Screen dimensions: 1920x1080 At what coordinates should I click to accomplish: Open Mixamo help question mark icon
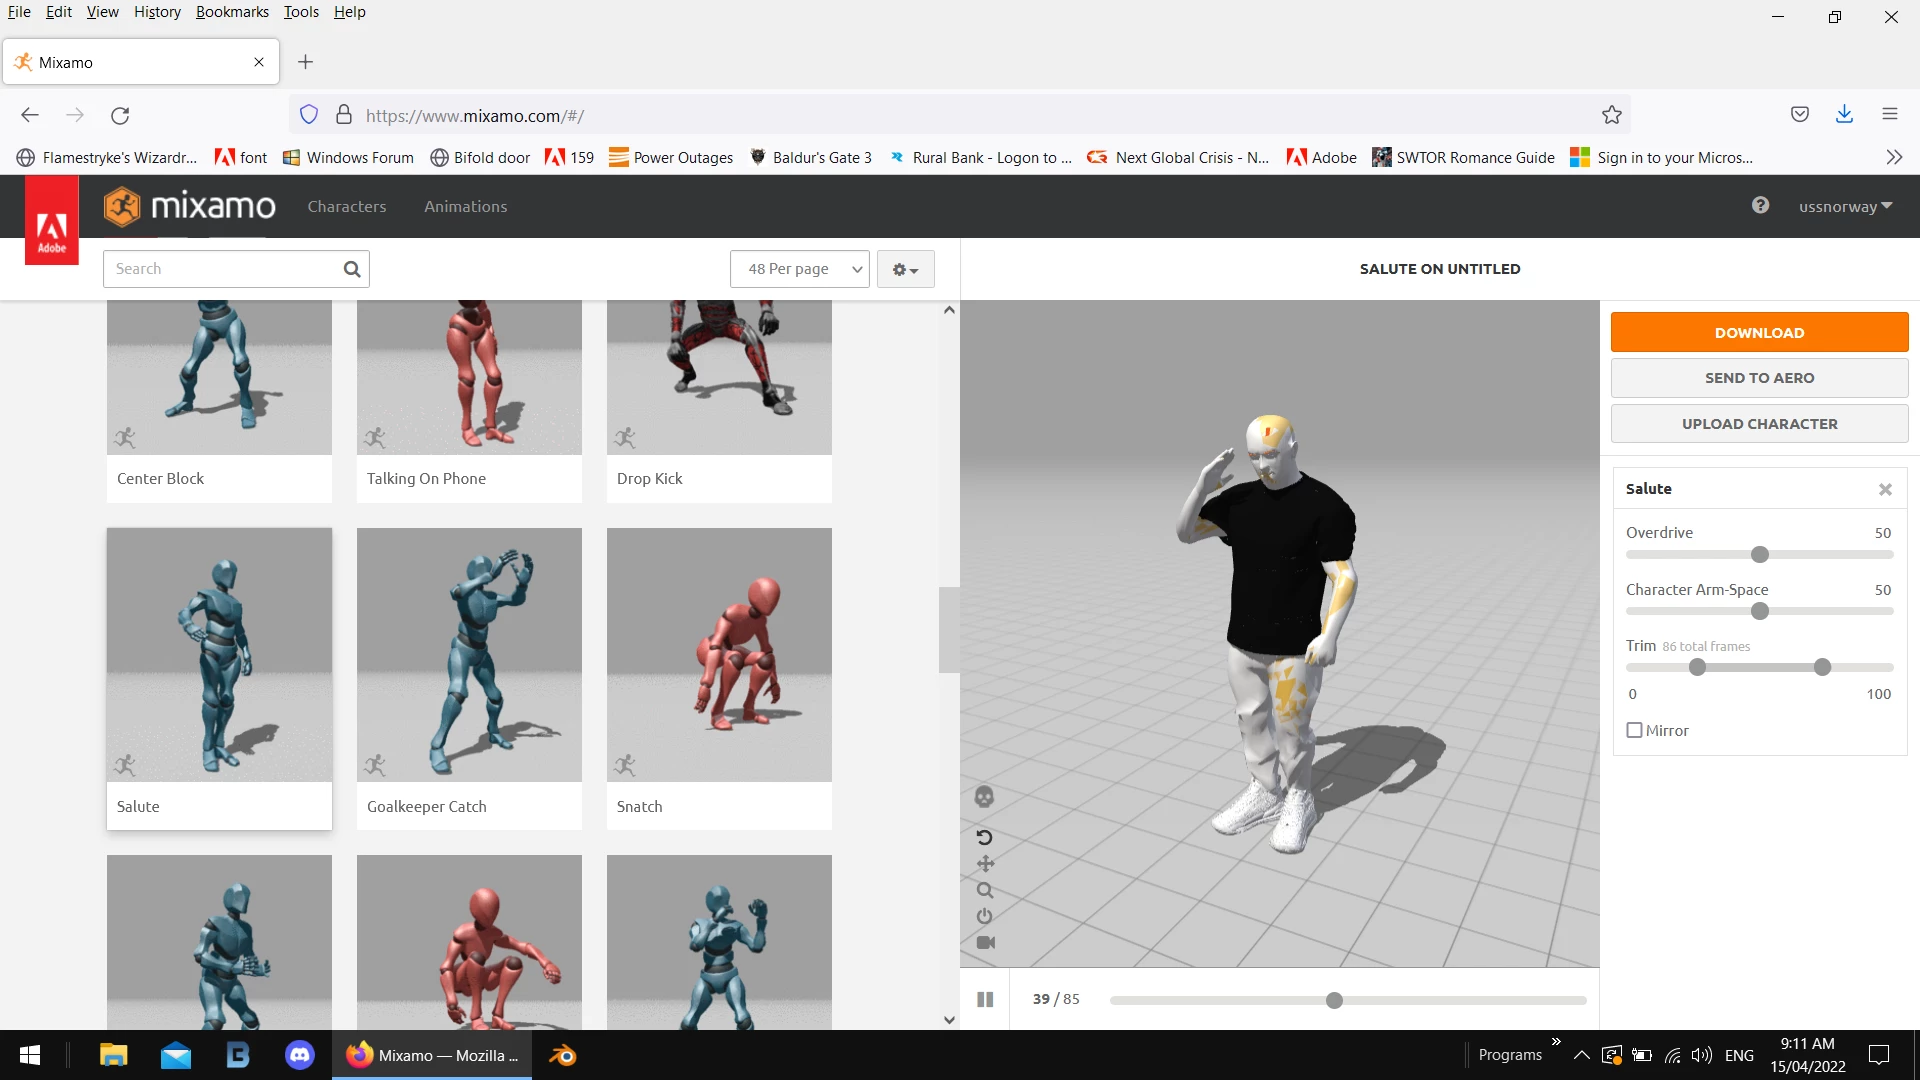click(x=1760, y=205)
